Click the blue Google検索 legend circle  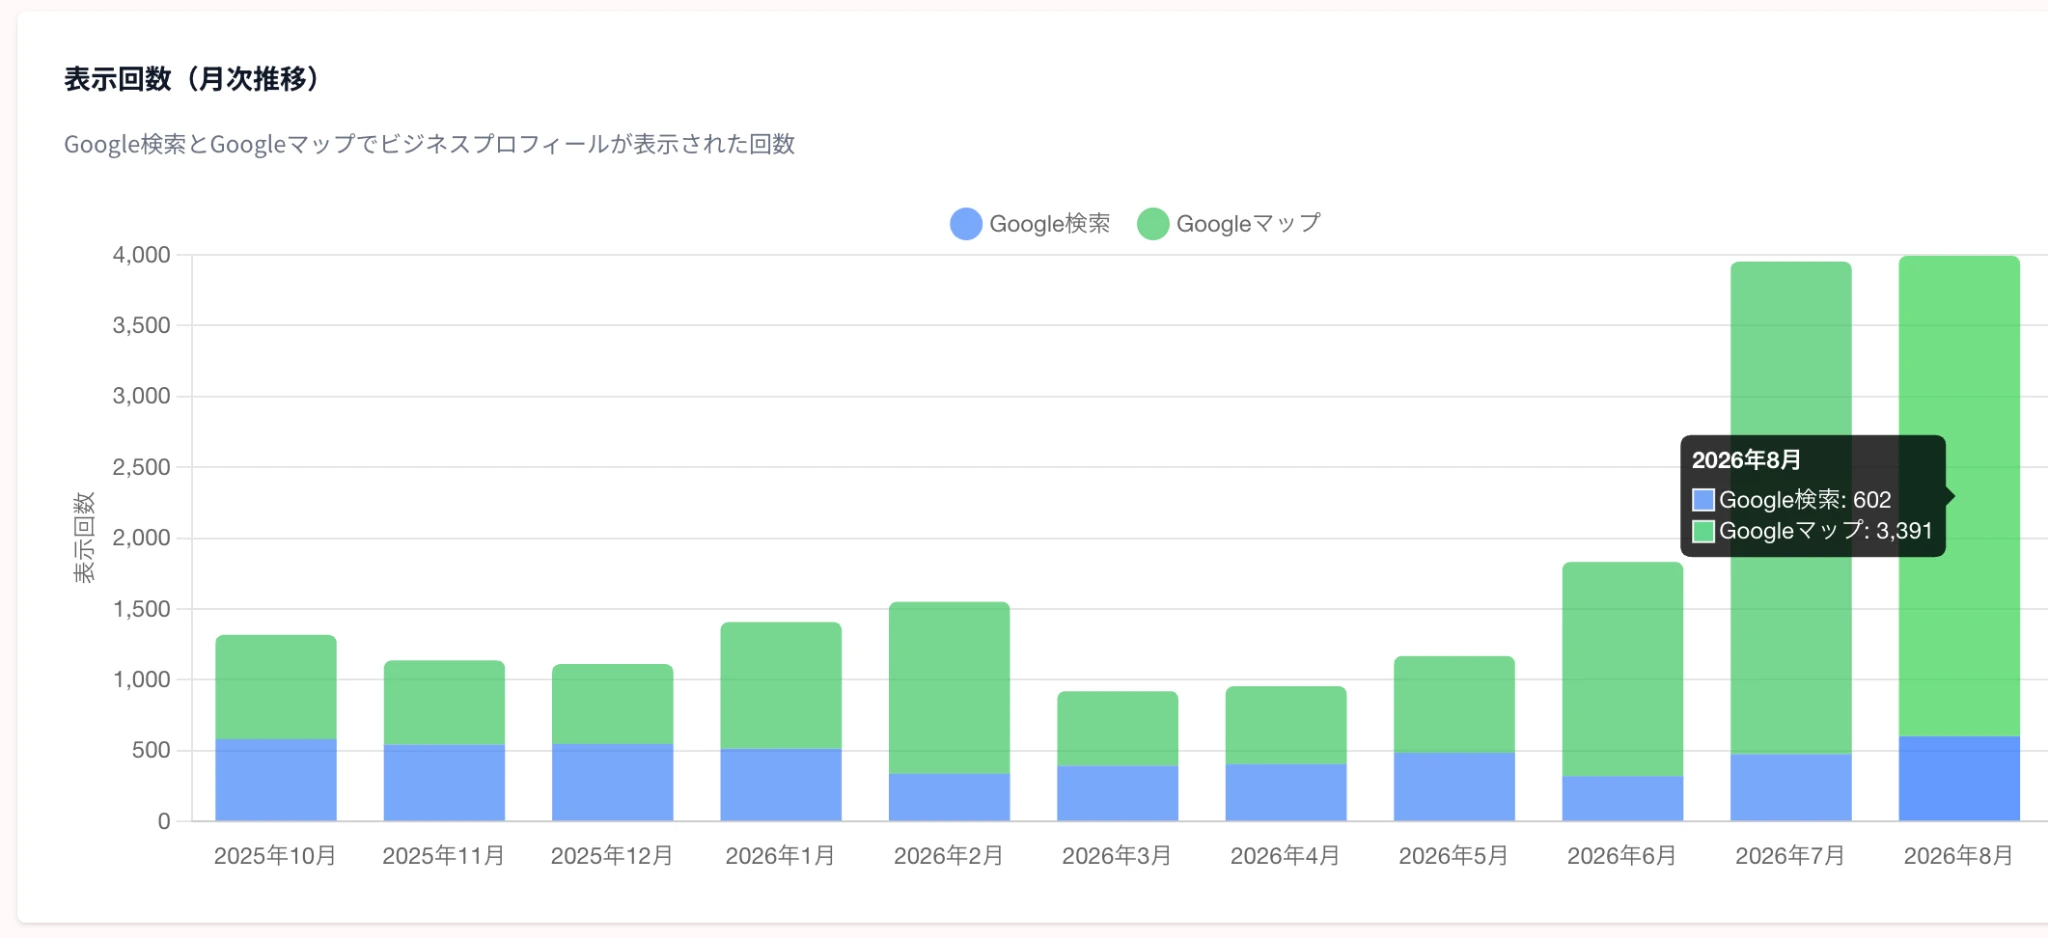click(x=966, y=224)
